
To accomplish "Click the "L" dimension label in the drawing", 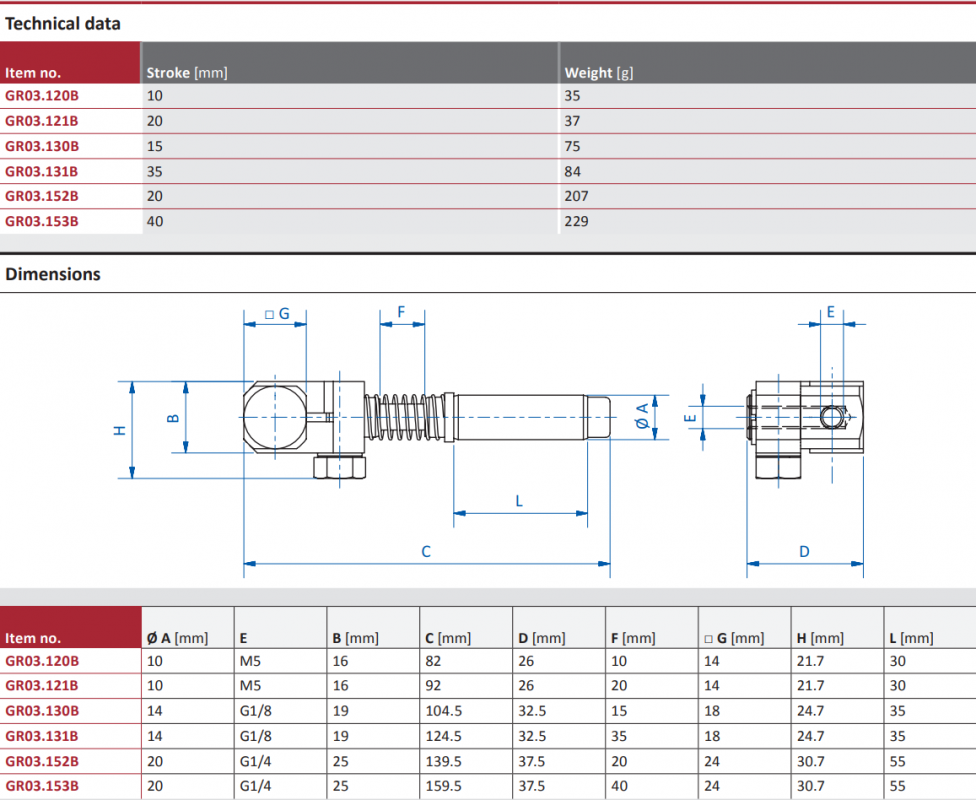I will pos(519,501).
